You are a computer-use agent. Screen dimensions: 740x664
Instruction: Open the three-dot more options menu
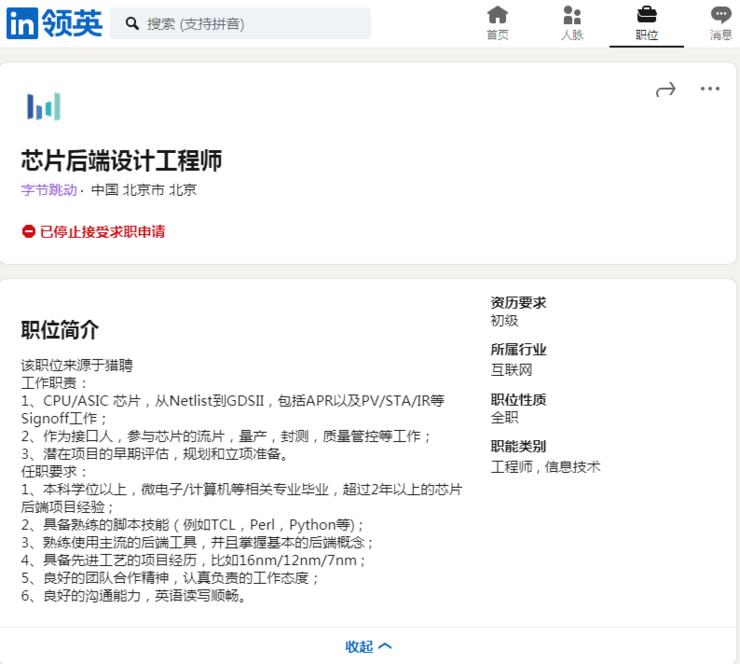coord(710,89)
